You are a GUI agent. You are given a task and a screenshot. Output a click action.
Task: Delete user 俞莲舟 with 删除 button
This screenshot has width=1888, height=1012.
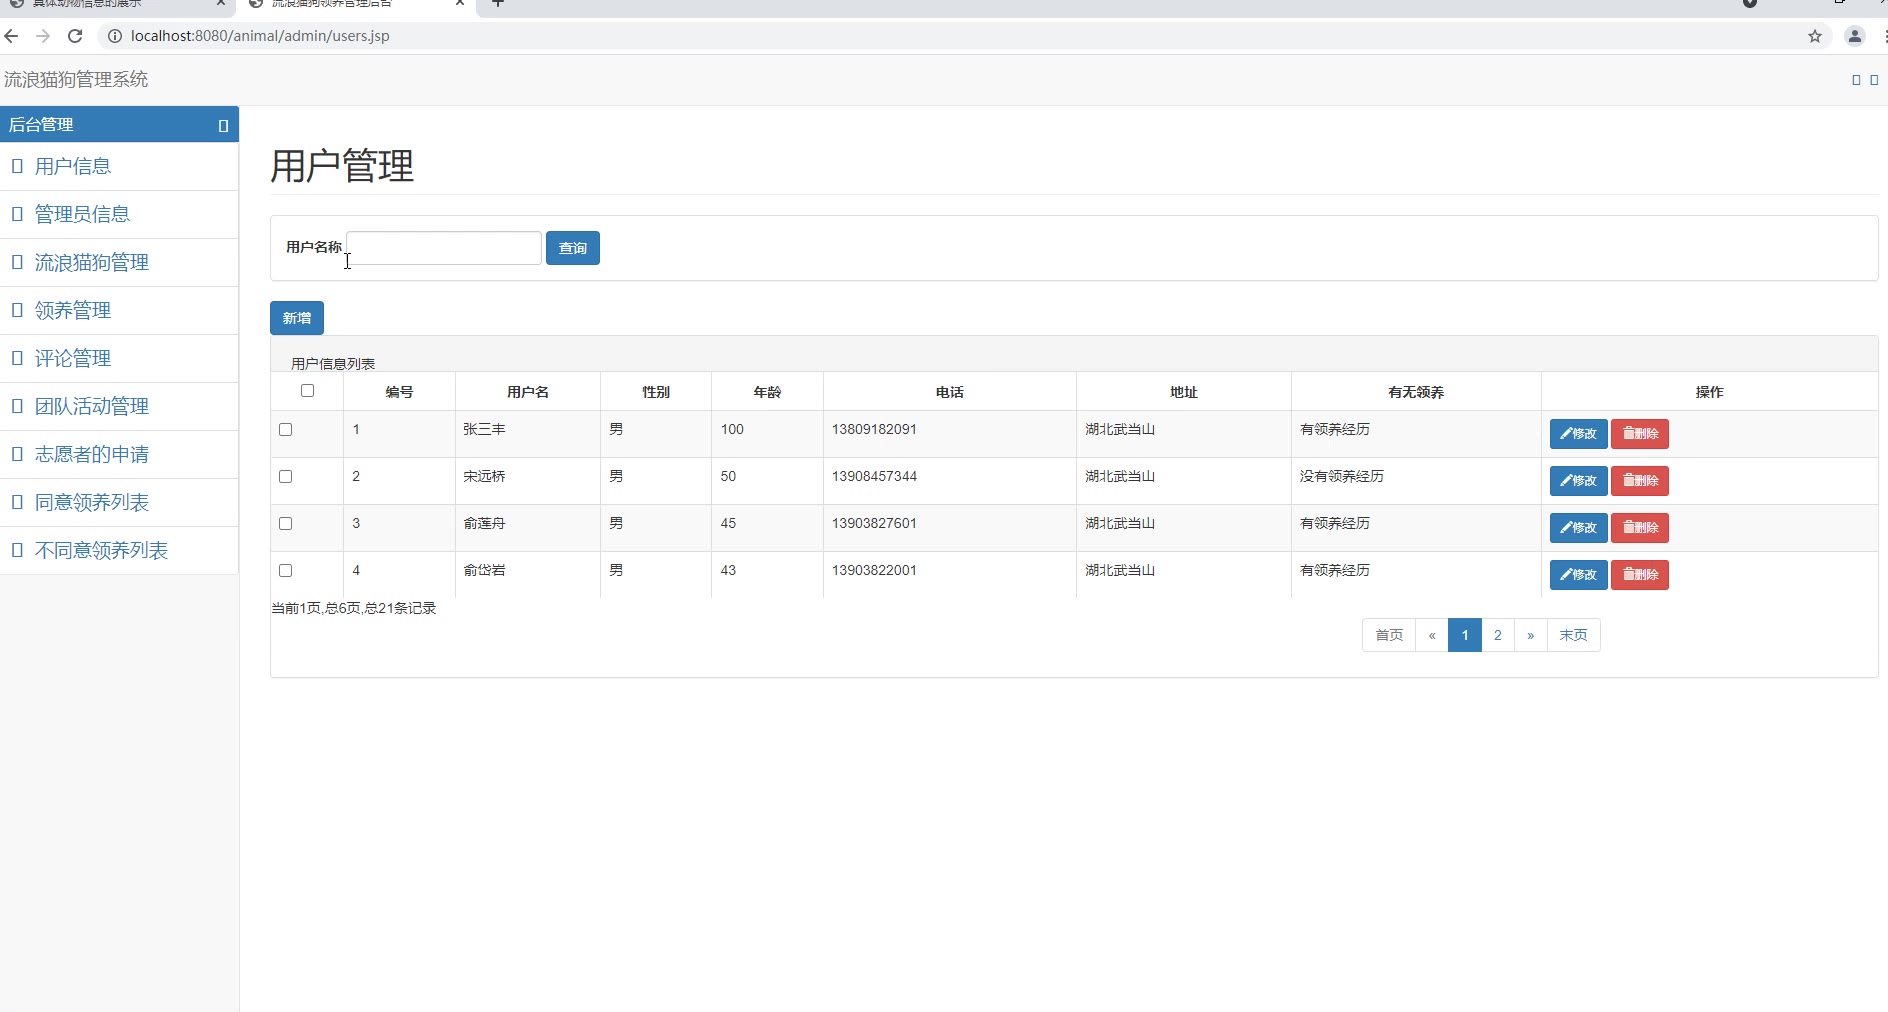click(1640, 528)
